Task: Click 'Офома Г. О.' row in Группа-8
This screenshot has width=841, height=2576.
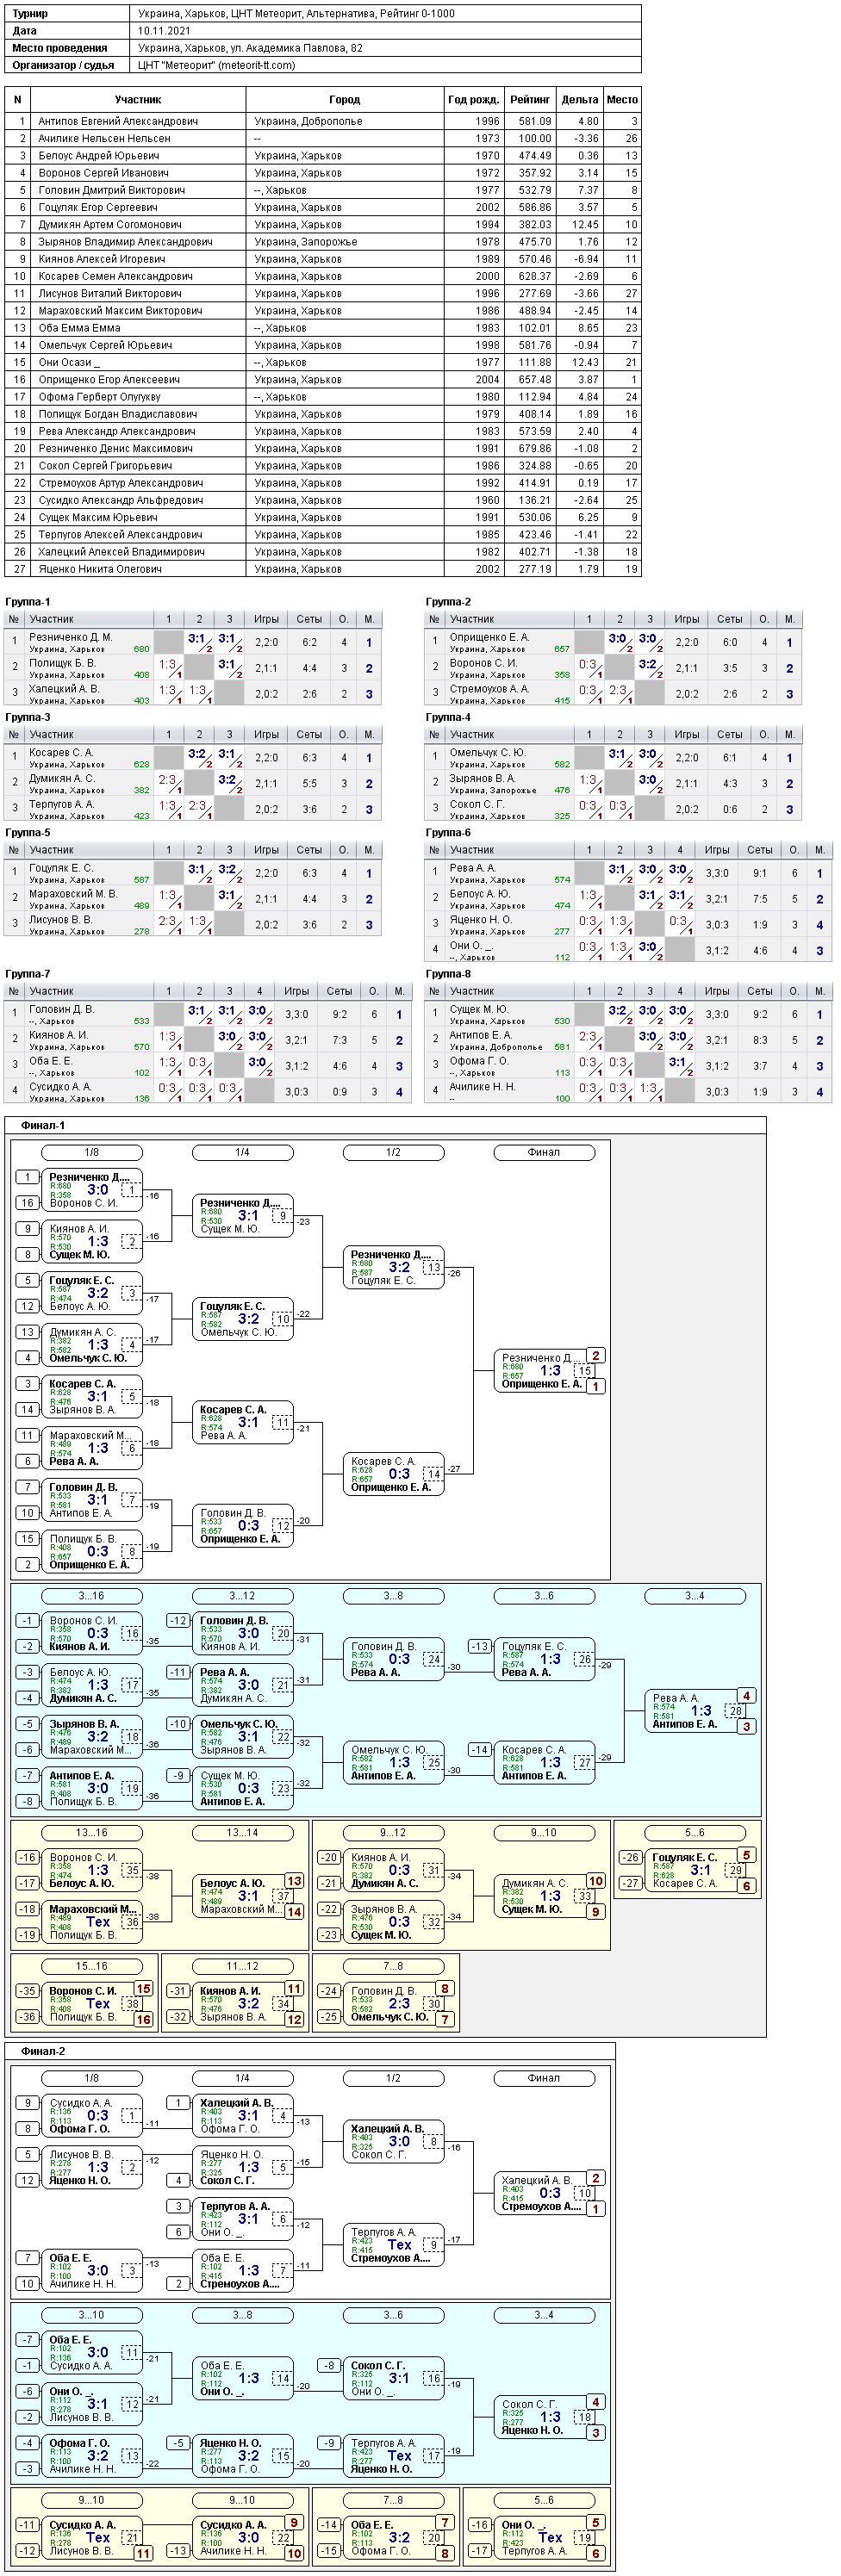Action: (628, 1065)
